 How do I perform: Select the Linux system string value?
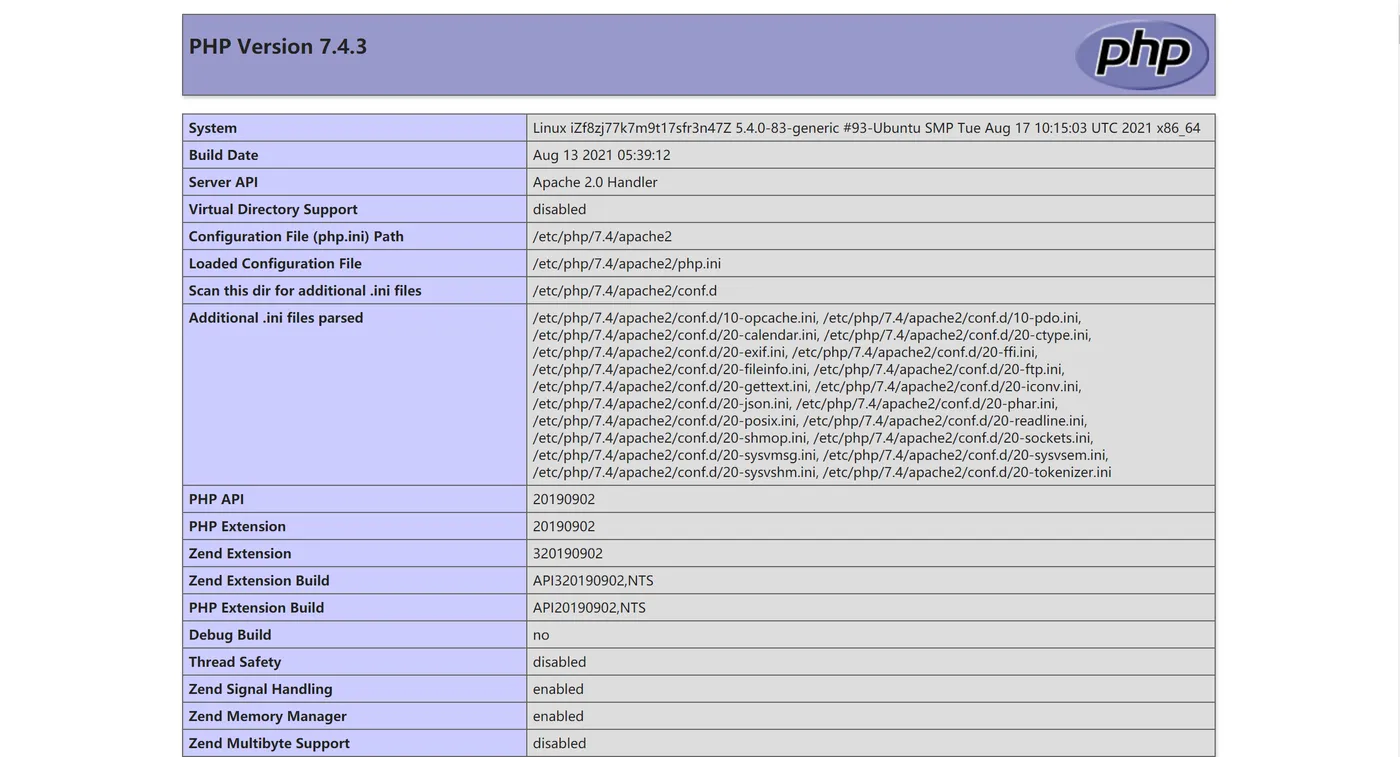867,128
